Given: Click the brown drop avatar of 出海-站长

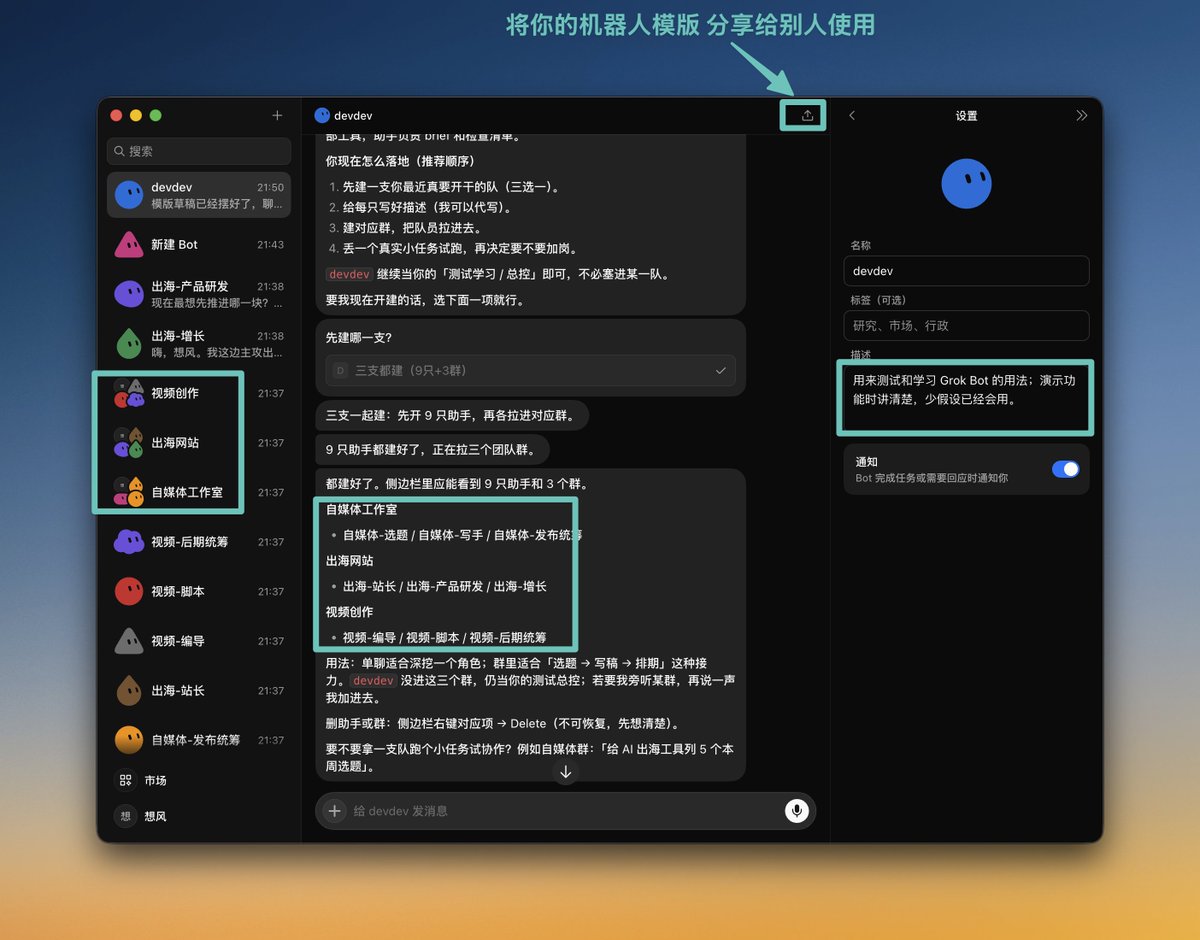Looking at the screenshot, I should pyautogui.click(x=129, y=690).
